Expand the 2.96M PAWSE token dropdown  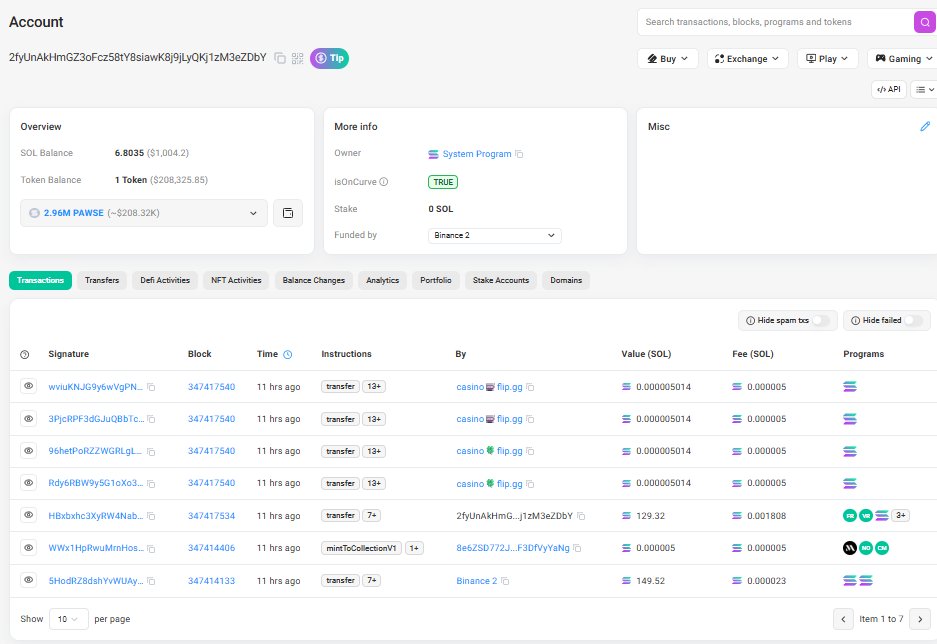click(143, 213)
